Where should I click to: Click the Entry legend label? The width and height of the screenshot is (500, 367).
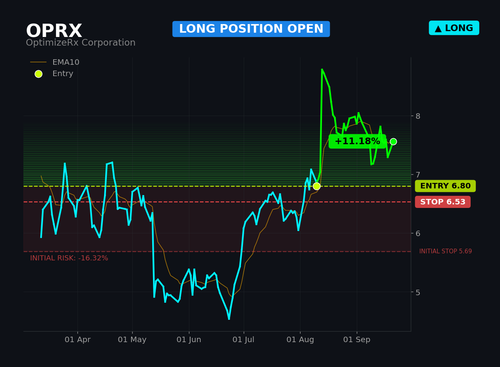point(63,73)
